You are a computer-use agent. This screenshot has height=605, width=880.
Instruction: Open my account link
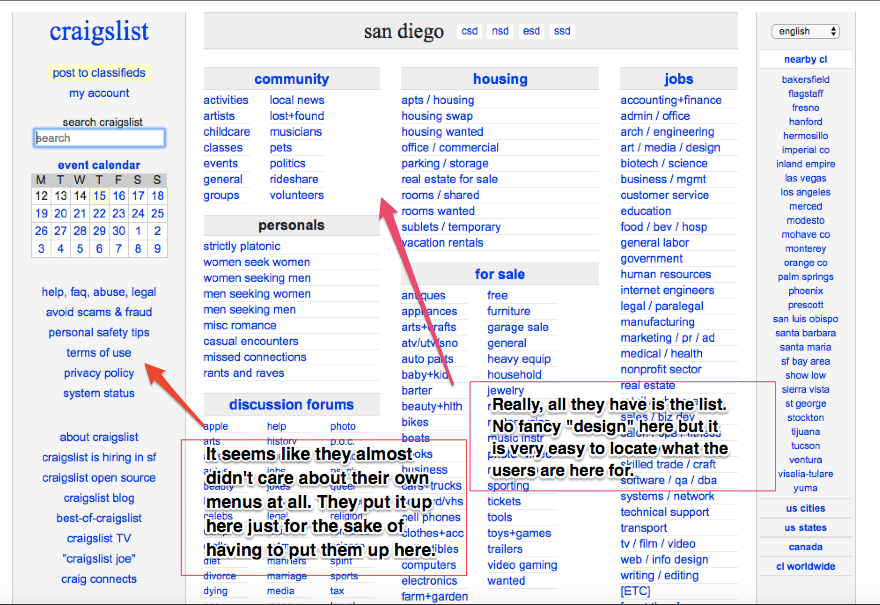[99, 93]
